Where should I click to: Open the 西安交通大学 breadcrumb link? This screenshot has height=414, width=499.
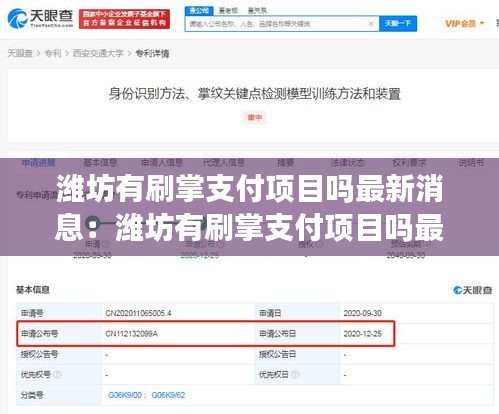[x=98, y=53]
